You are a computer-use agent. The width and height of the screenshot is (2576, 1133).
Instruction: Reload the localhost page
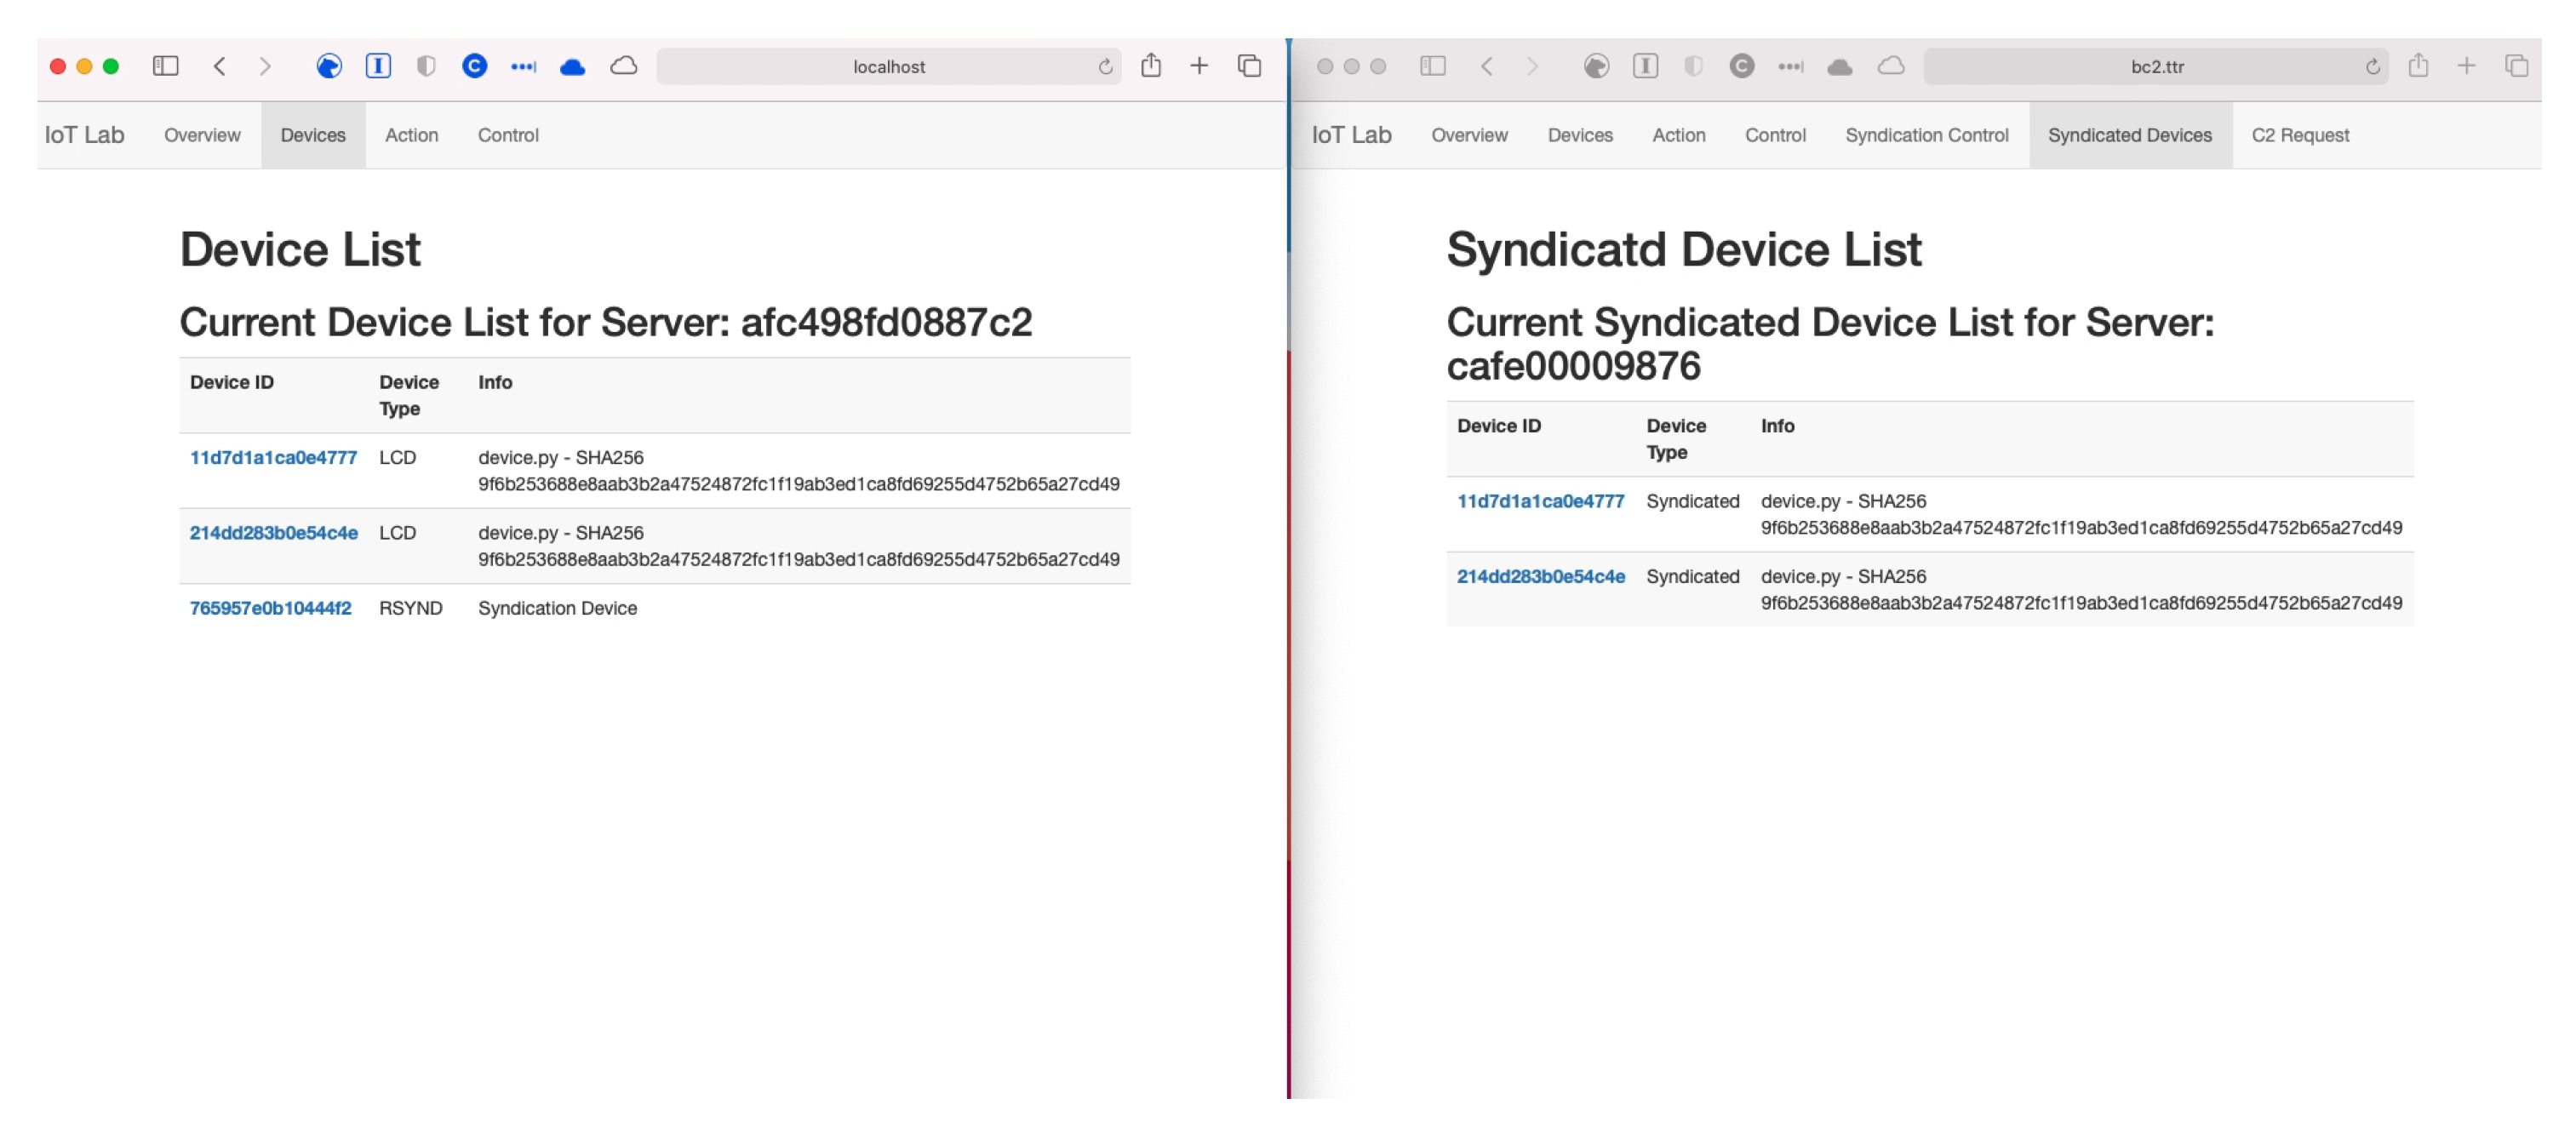pos(1105,67)
